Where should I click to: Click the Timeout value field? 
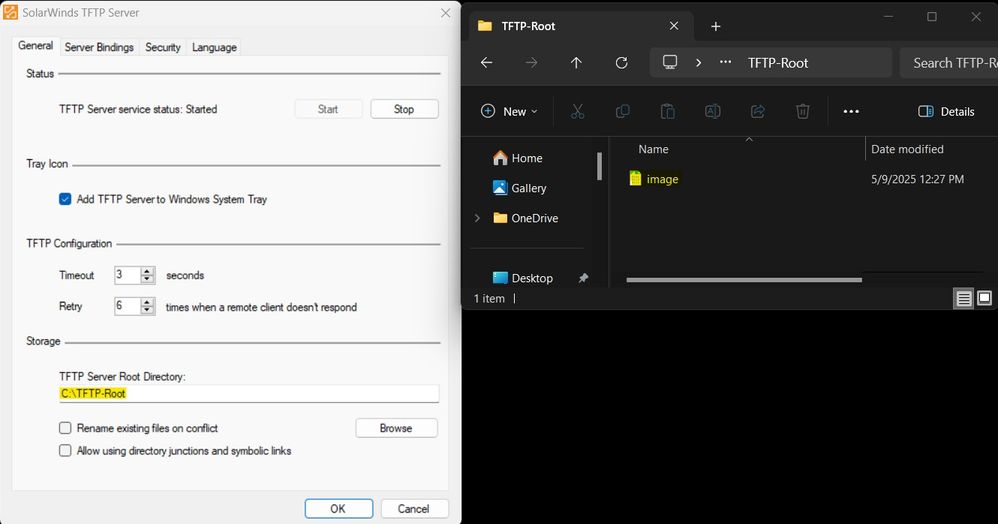click(x=127, y=275)
